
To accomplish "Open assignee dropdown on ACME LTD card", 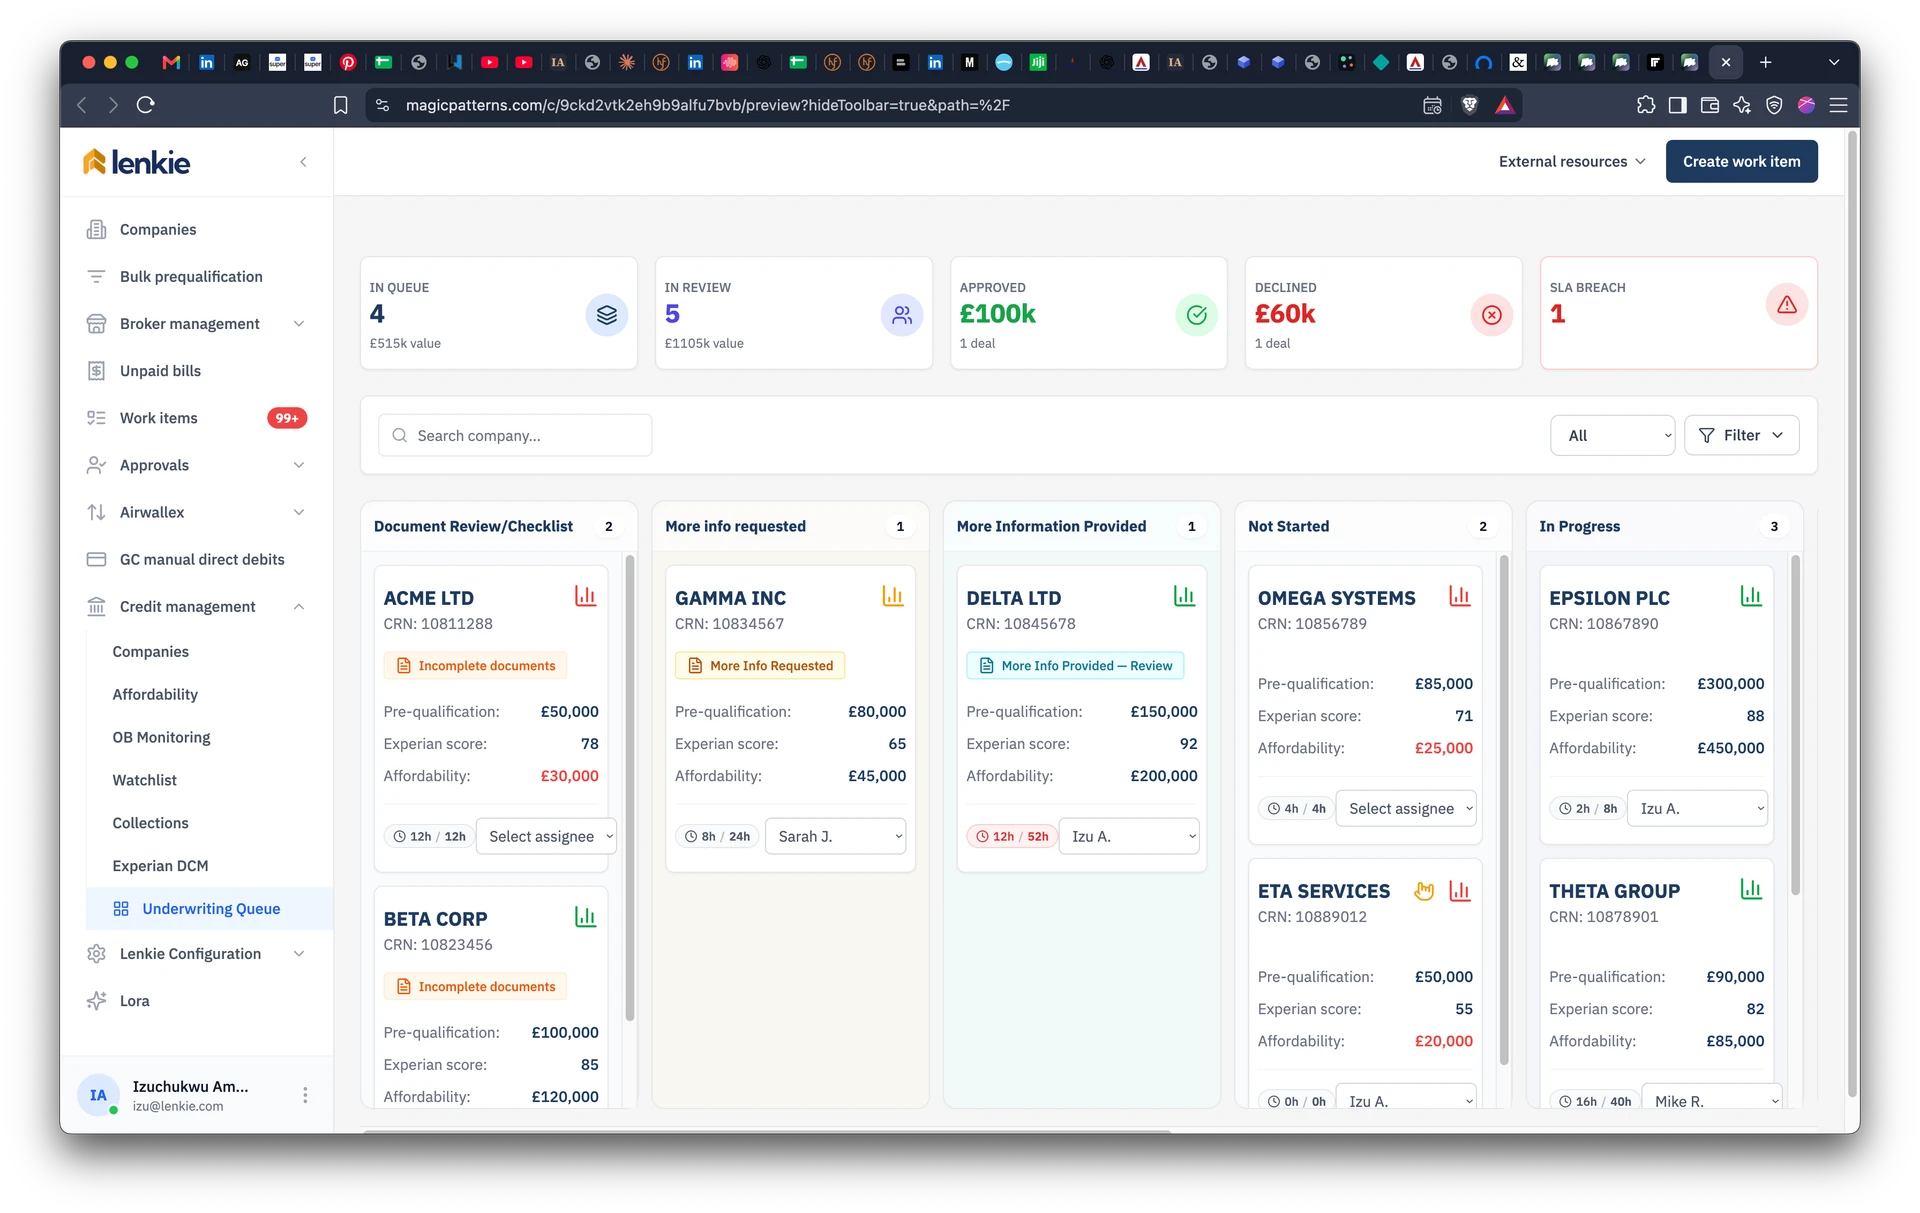I will click(547, 836).
